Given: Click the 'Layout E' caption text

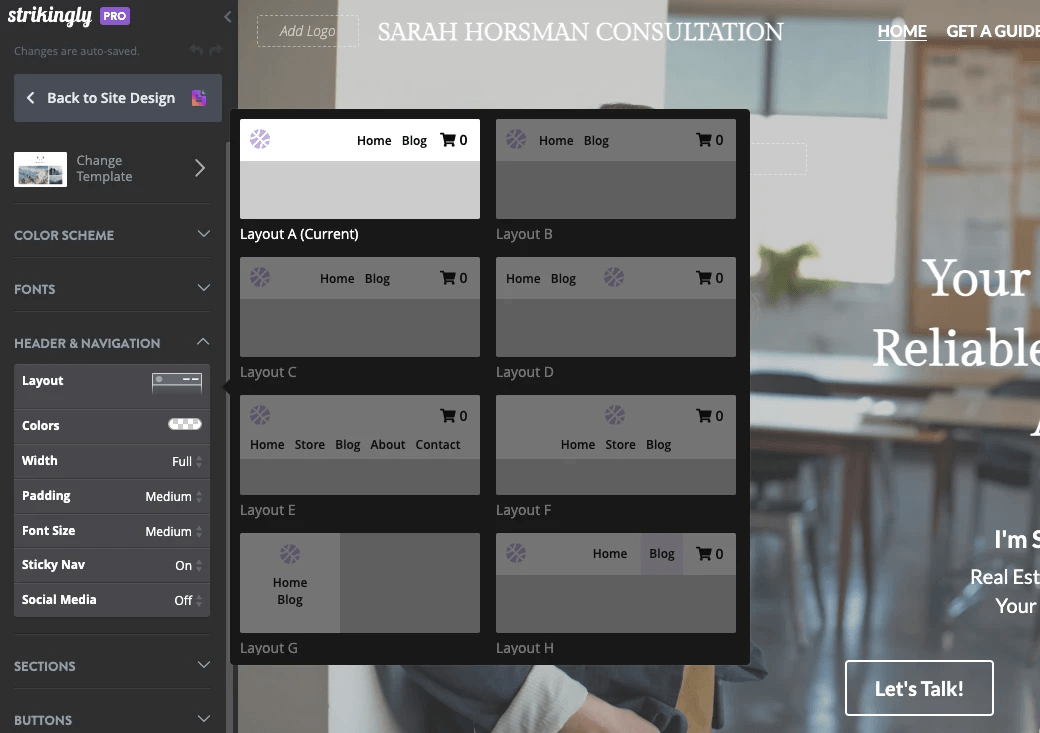Looking at the screenshot, I should [x=268, y=510].
